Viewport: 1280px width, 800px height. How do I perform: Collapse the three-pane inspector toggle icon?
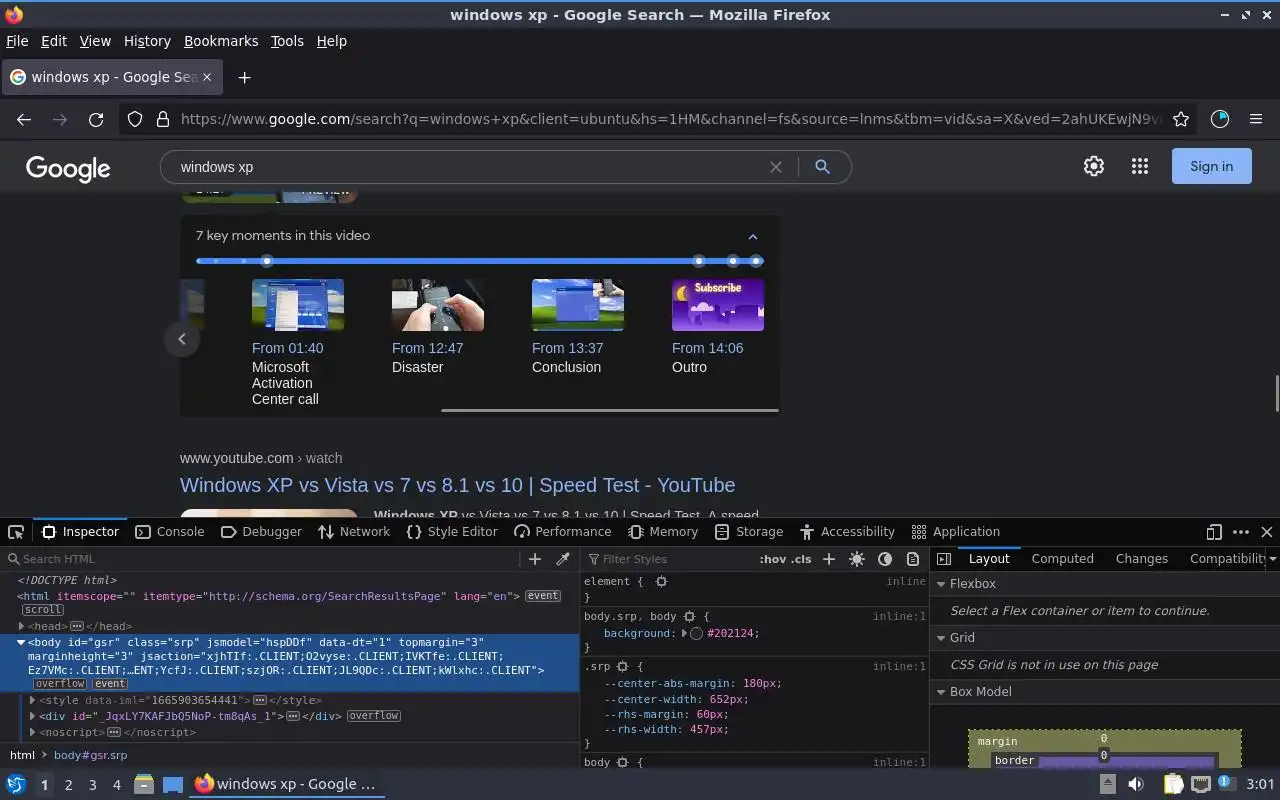point(944,559)
